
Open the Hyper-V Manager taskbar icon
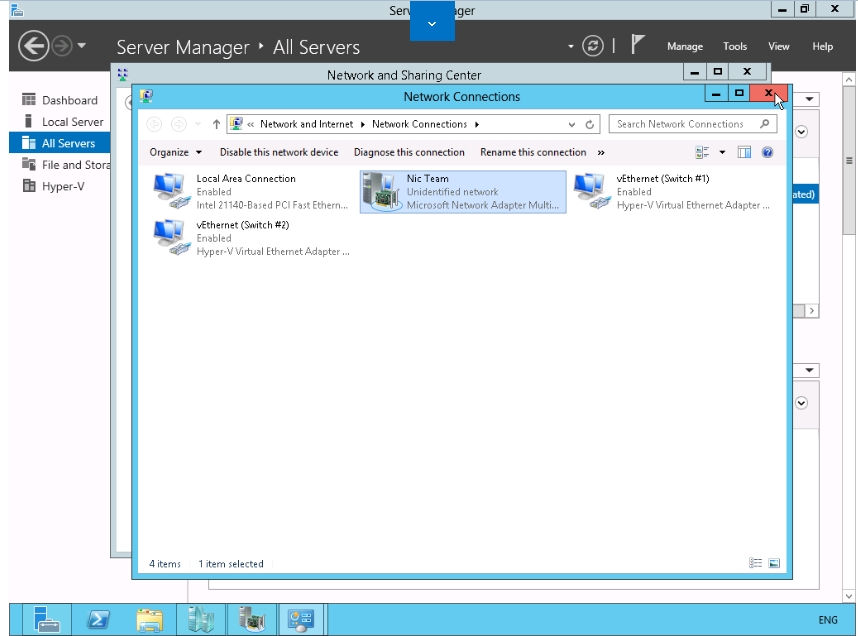click(x=201, y=620)
